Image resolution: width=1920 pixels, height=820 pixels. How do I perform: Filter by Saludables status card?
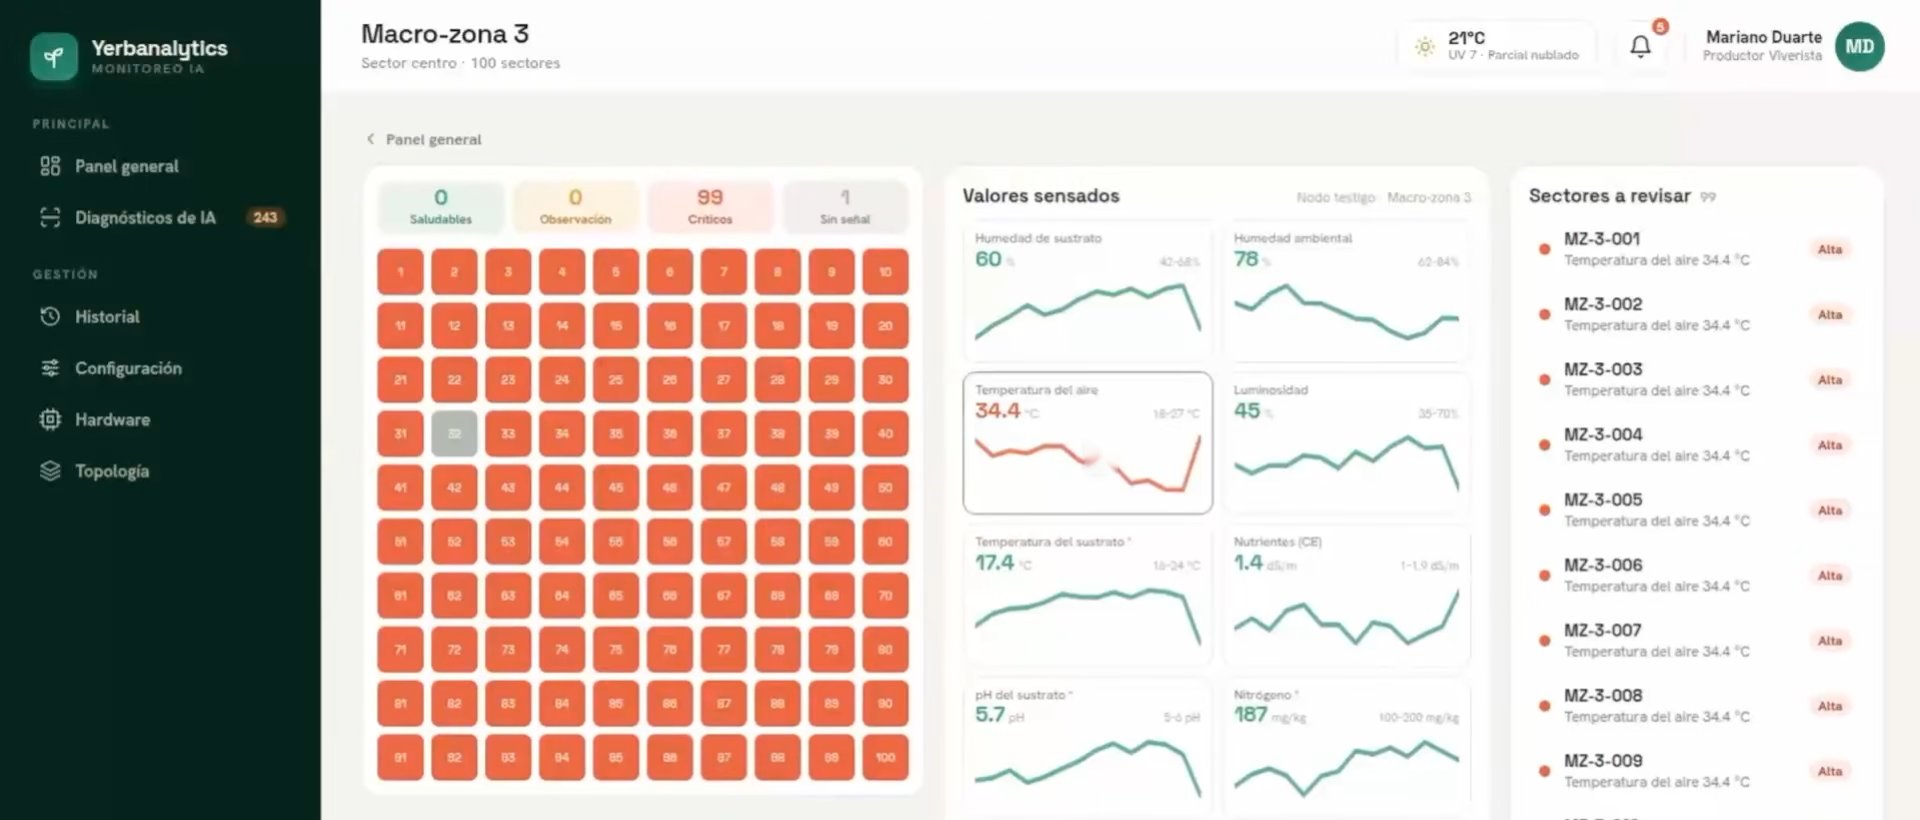coord(441,206)
